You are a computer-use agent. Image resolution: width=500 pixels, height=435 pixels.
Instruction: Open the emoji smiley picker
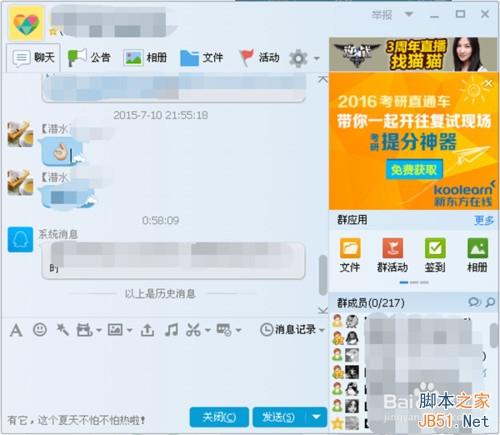tap(40, 330)
